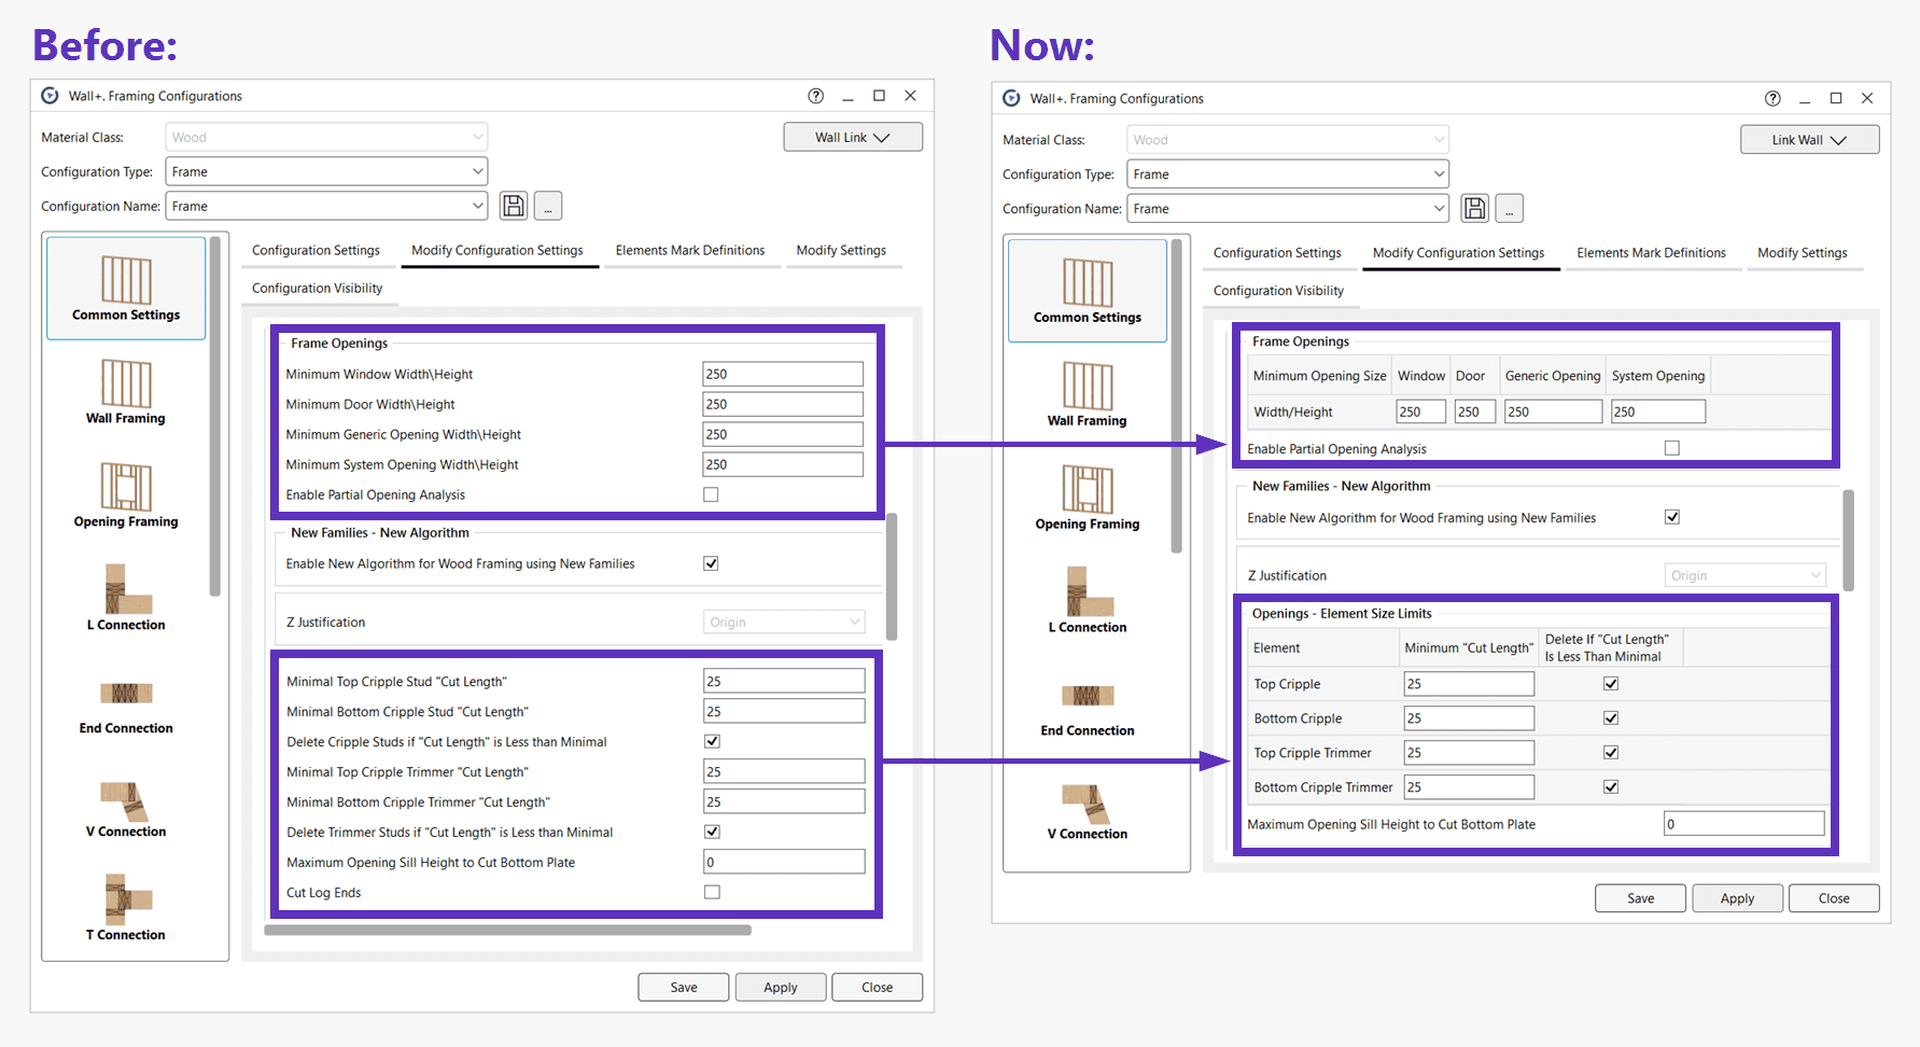Enable the Cut Log Ends checkbox
The width and height of the screenshot is (1920, 1047).
pos(712,892)
